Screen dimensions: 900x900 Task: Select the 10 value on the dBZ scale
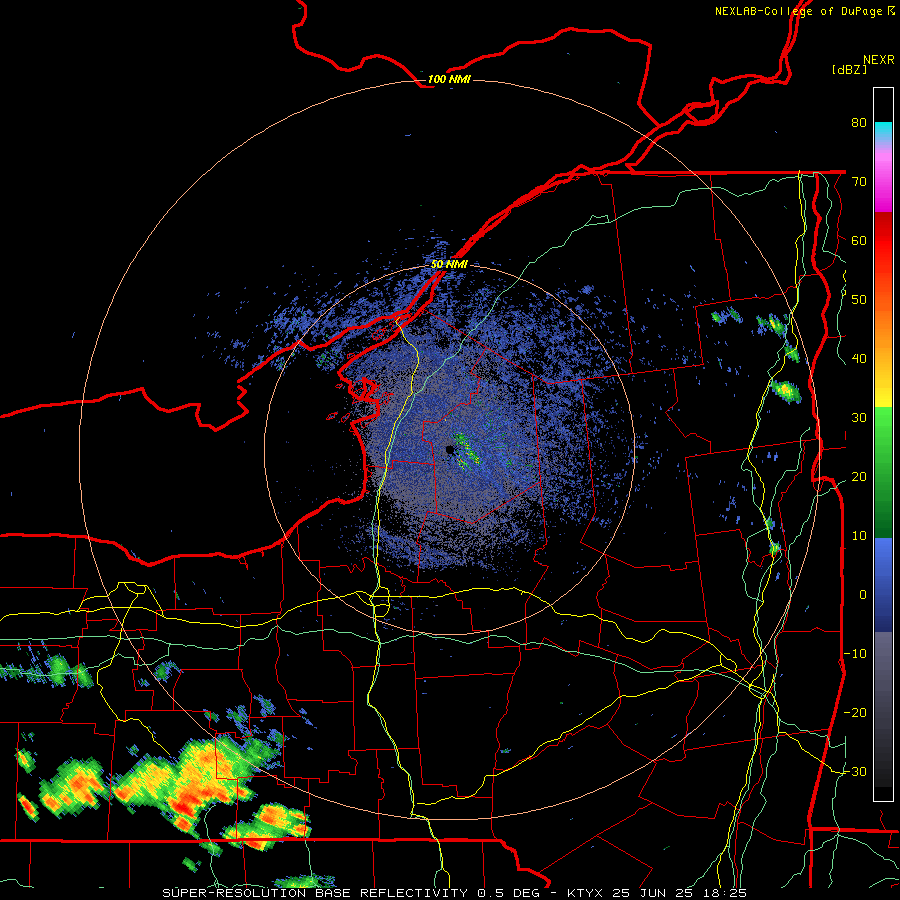859,536
